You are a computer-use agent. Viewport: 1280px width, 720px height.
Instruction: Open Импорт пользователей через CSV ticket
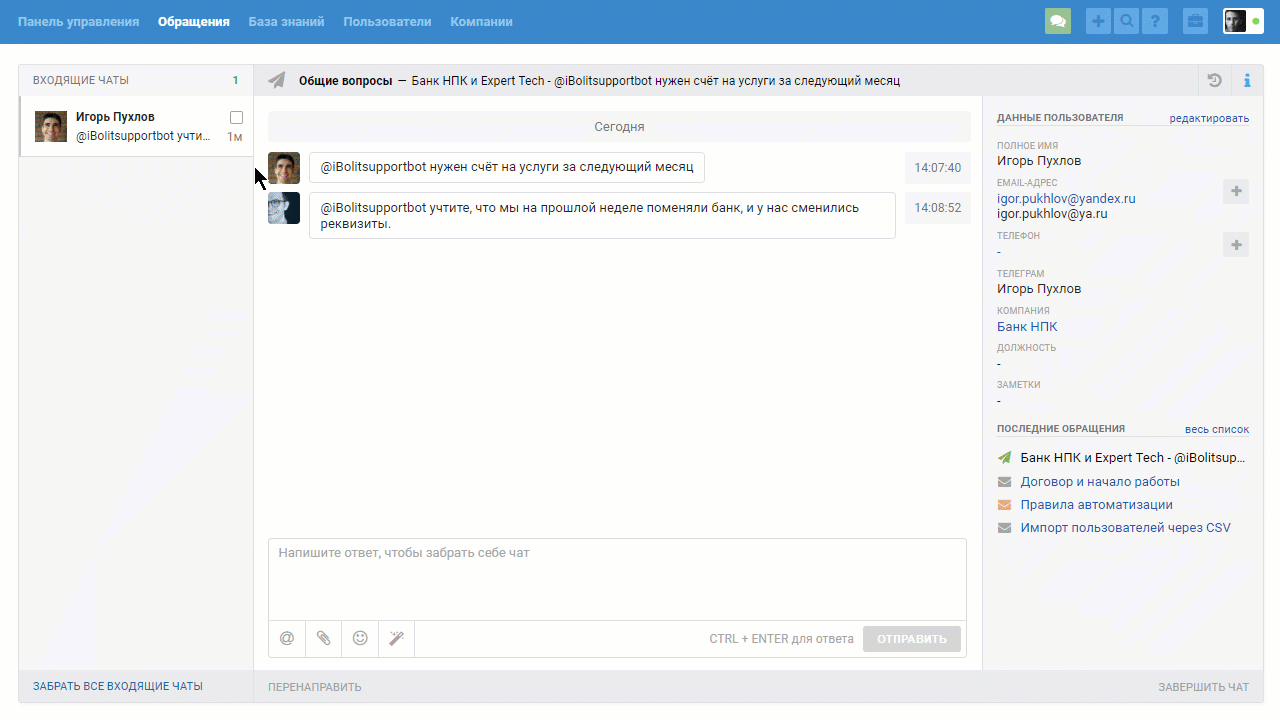[x=1125, y=528]
